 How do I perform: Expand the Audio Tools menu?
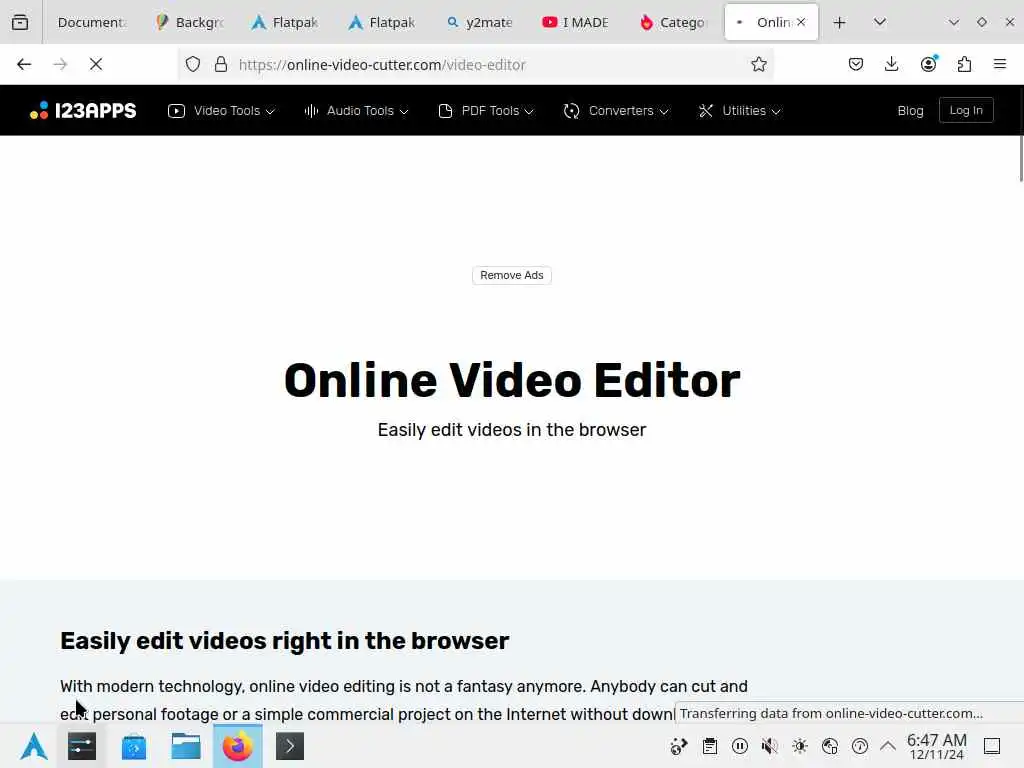[357, 110]
